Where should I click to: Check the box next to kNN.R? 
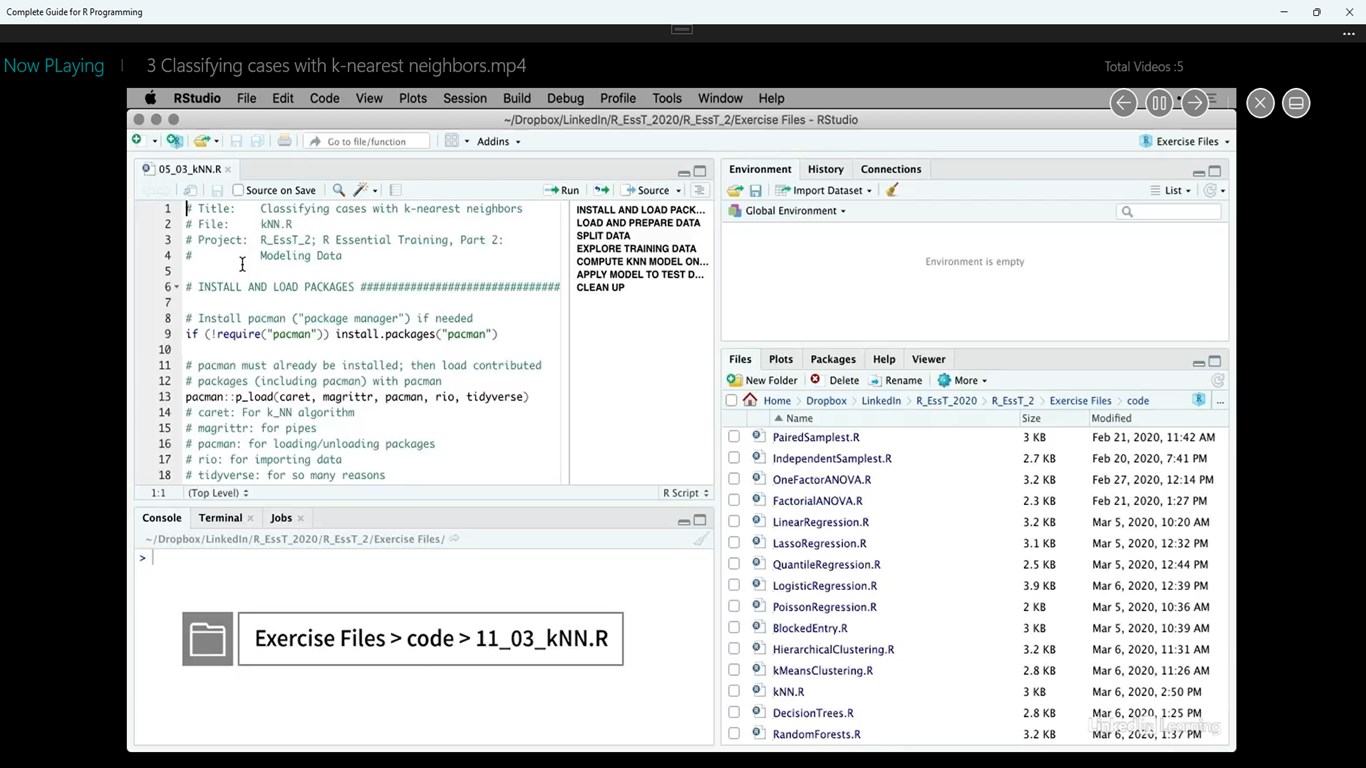click(734, 692)
